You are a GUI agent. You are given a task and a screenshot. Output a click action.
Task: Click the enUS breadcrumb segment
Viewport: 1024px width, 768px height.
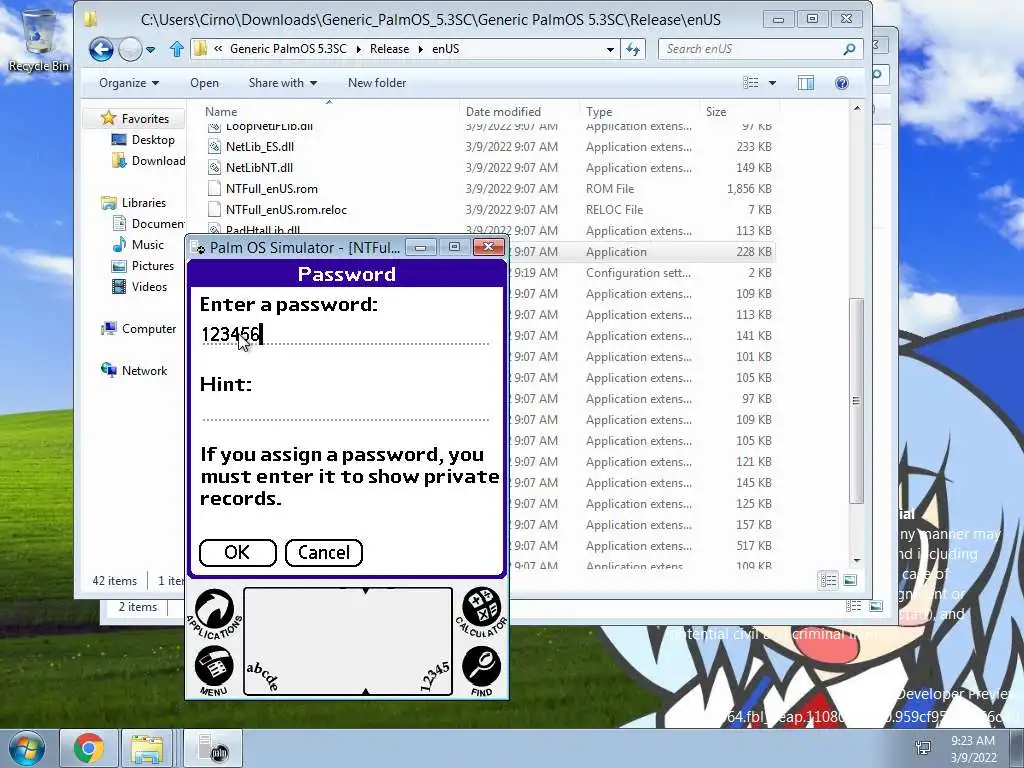tap(445, 49)
